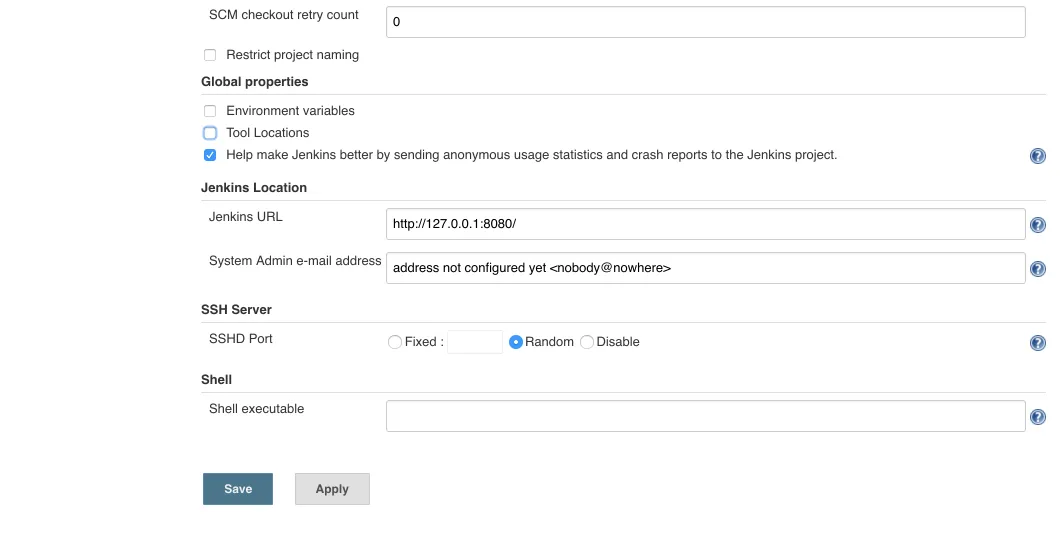
Task: Choose Random for SSHD Port
Action: (516, 342)
